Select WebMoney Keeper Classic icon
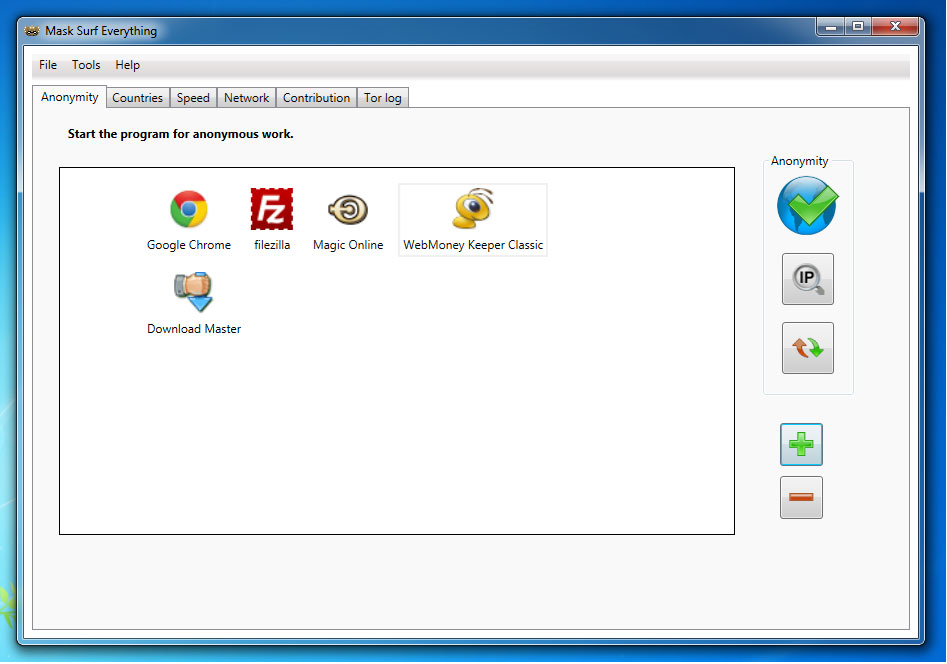This screenshot has width=947, height=664. click(x=473, y=208)
